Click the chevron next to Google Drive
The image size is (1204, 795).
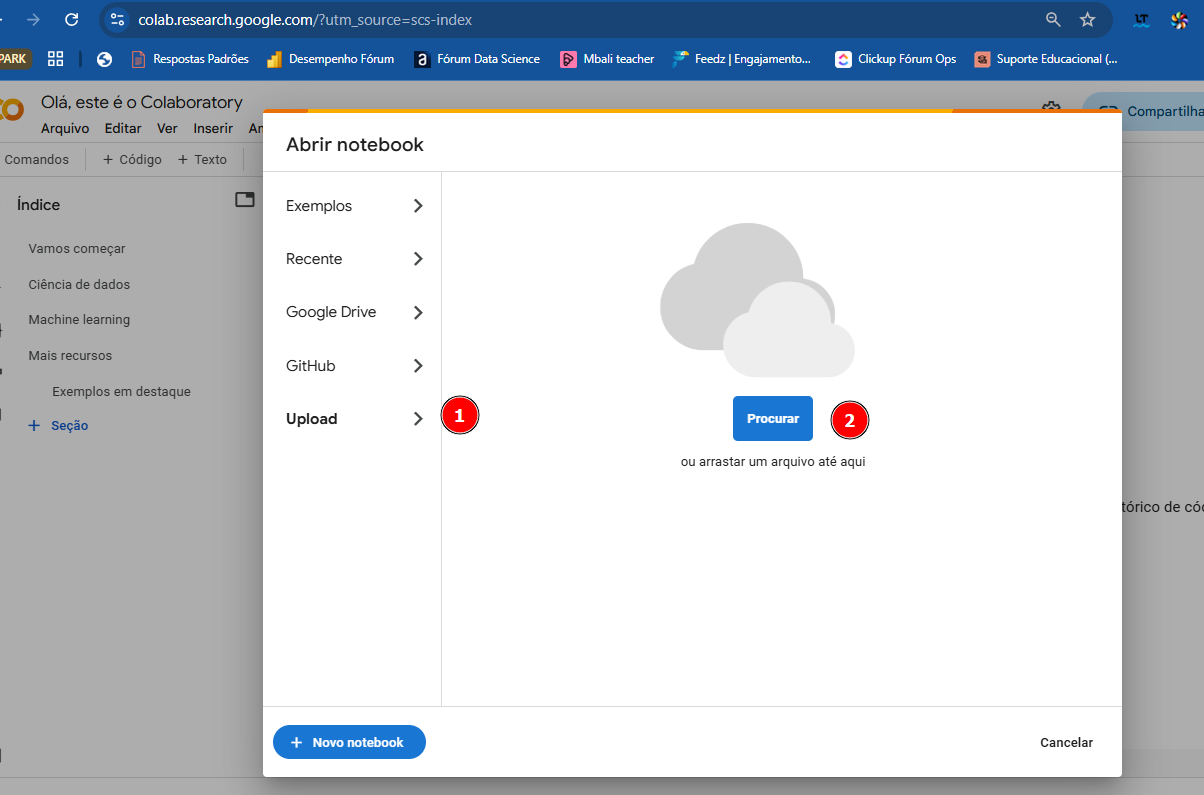(418, 312)
